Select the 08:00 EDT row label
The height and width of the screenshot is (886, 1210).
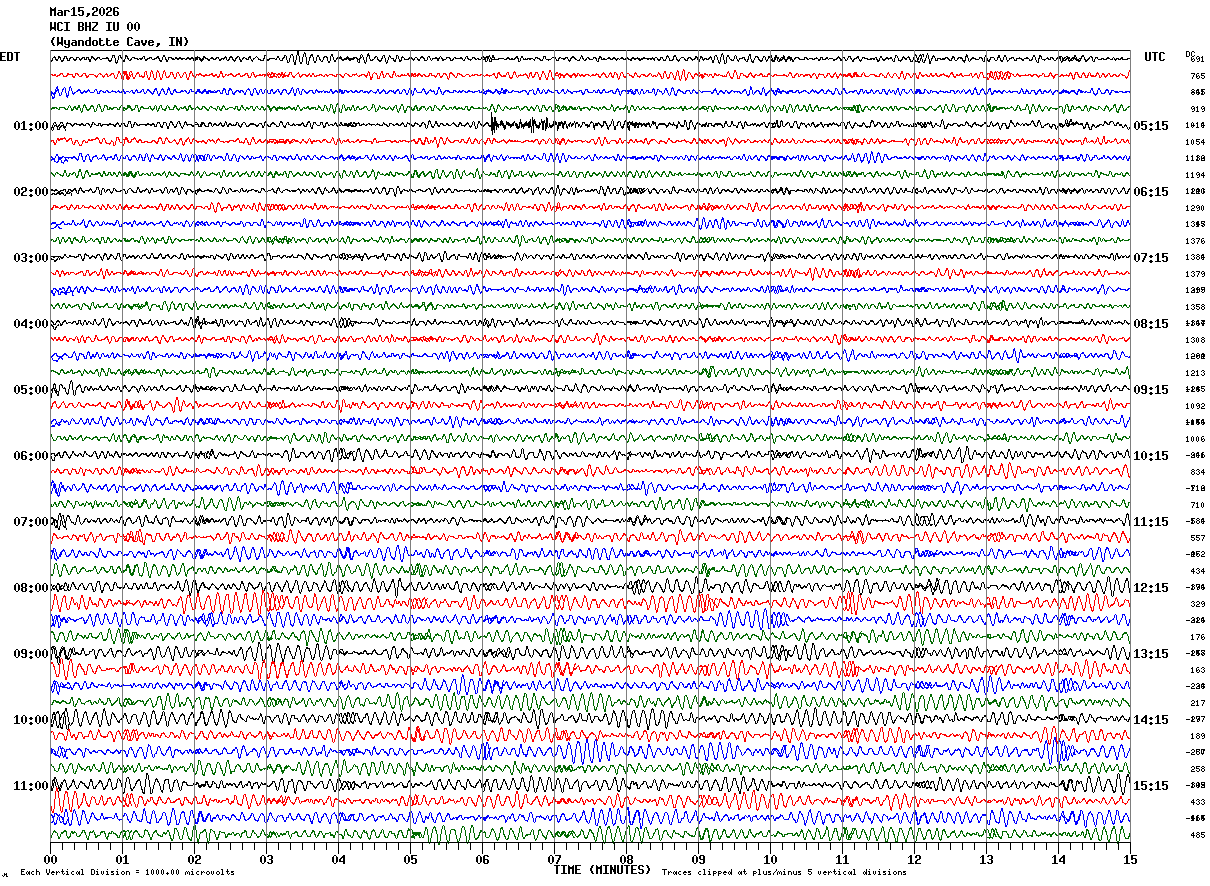point(31,588)
